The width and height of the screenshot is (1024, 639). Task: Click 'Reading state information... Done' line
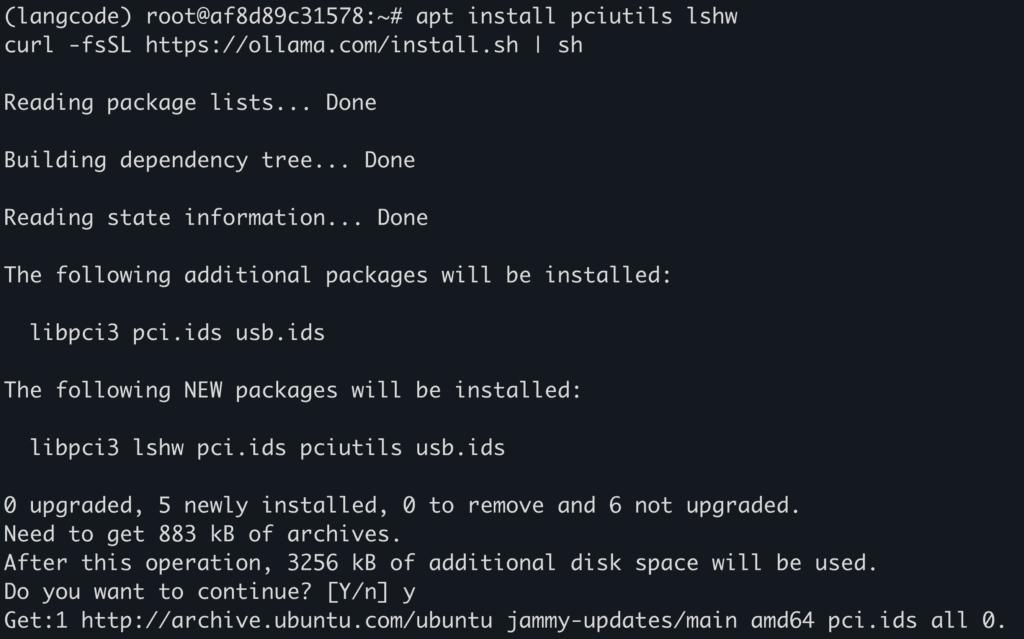pos(215,218)
